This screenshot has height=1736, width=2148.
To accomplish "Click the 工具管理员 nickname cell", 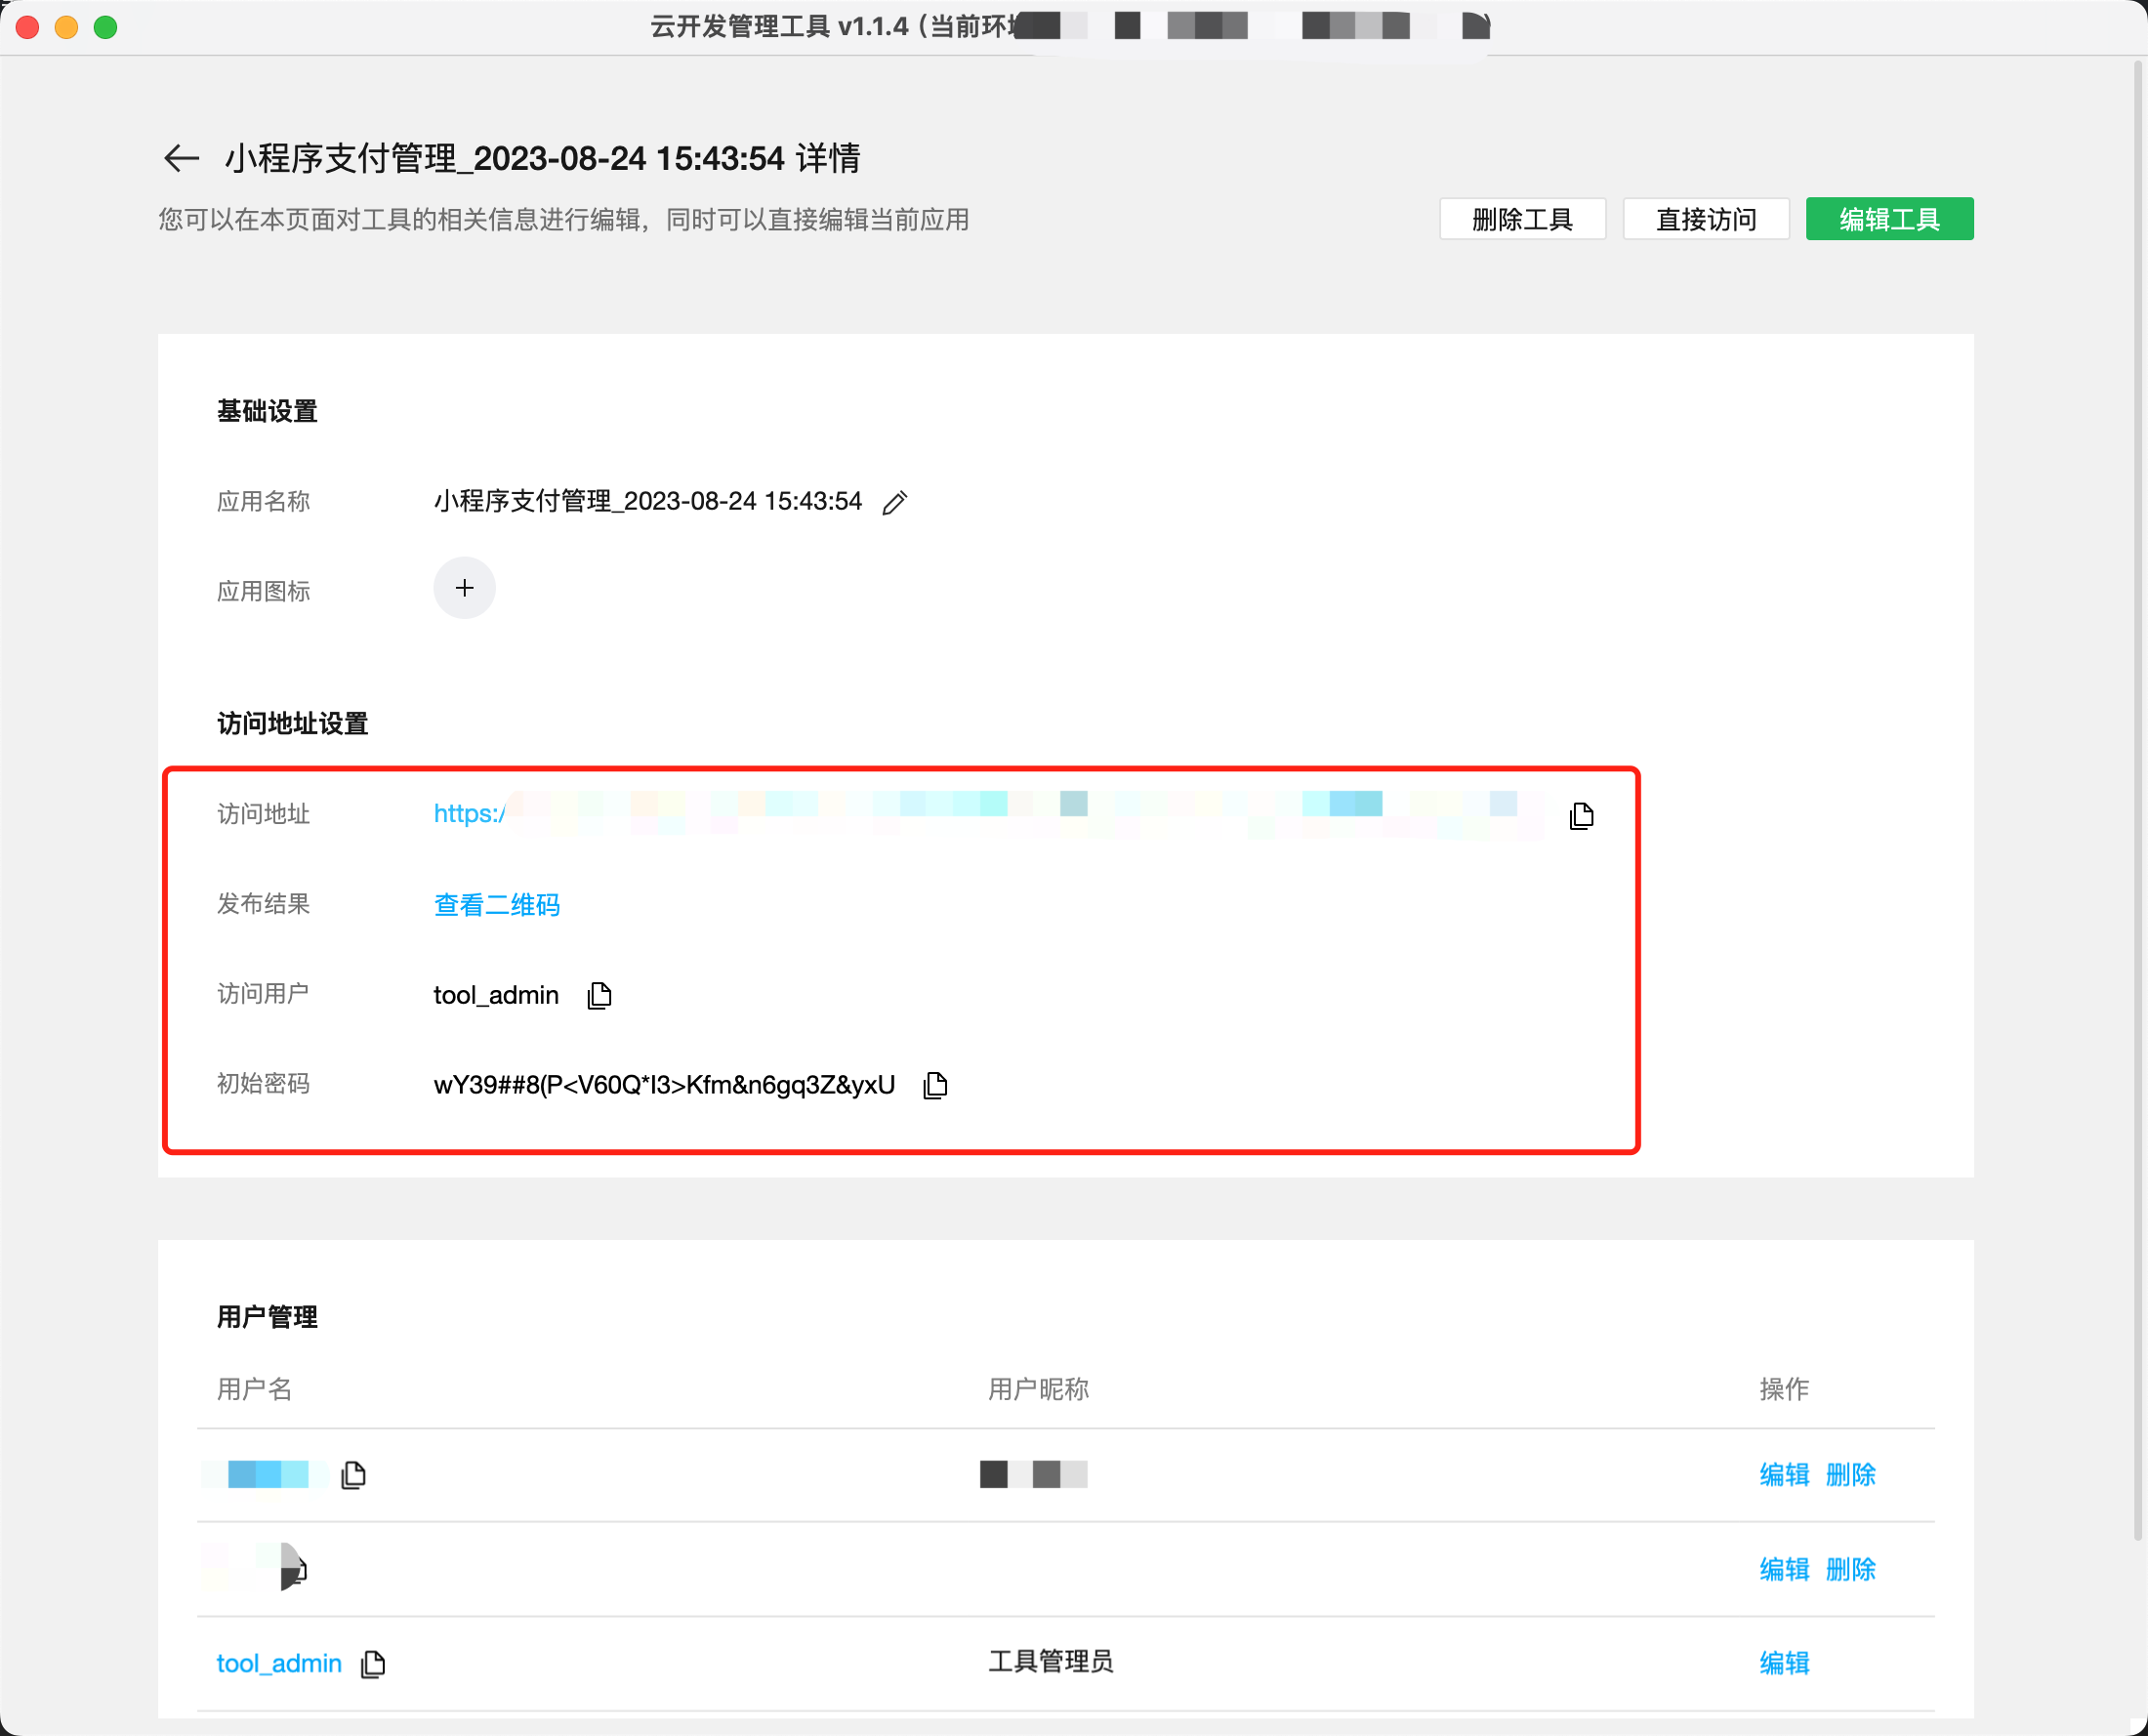I will point(1050,1662).
